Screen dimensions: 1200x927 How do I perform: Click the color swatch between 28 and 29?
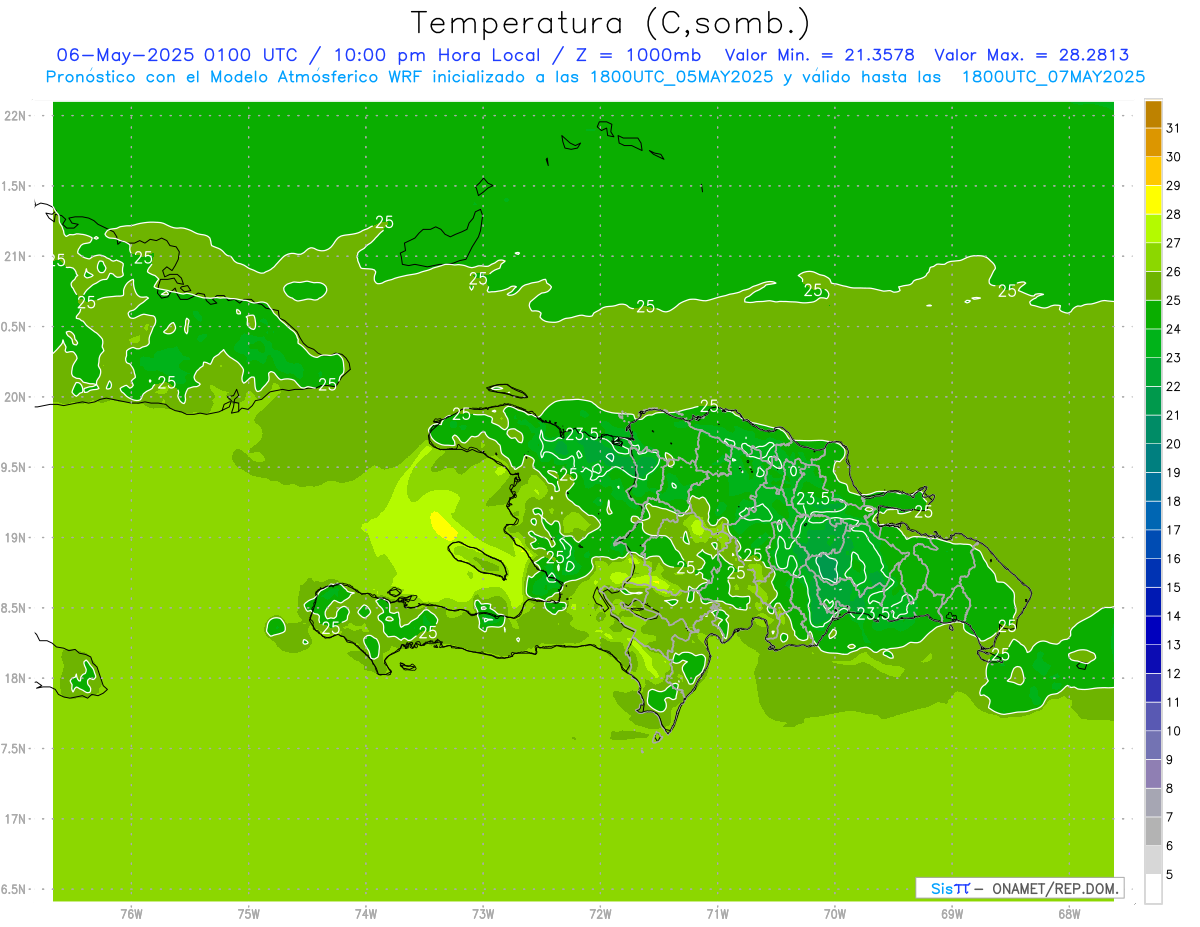pos(1153,200)
